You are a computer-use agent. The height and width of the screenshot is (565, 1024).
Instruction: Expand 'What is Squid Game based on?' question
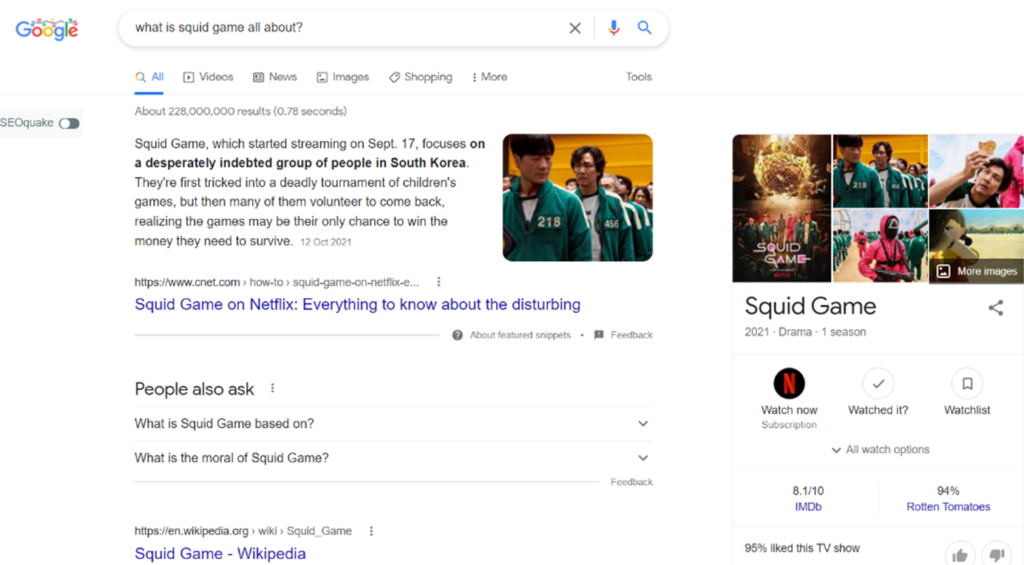tap(393, 424)
